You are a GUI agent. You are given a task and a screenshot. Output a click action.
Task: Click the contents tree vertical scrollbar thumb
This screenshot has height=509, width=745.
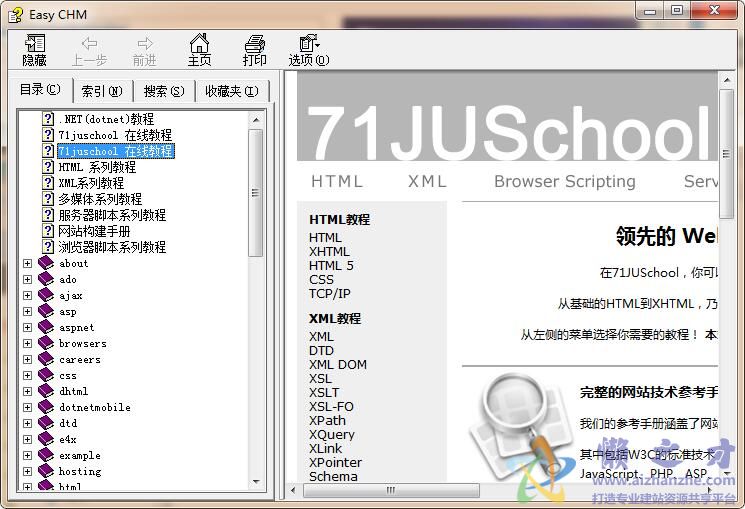point(256,192)
